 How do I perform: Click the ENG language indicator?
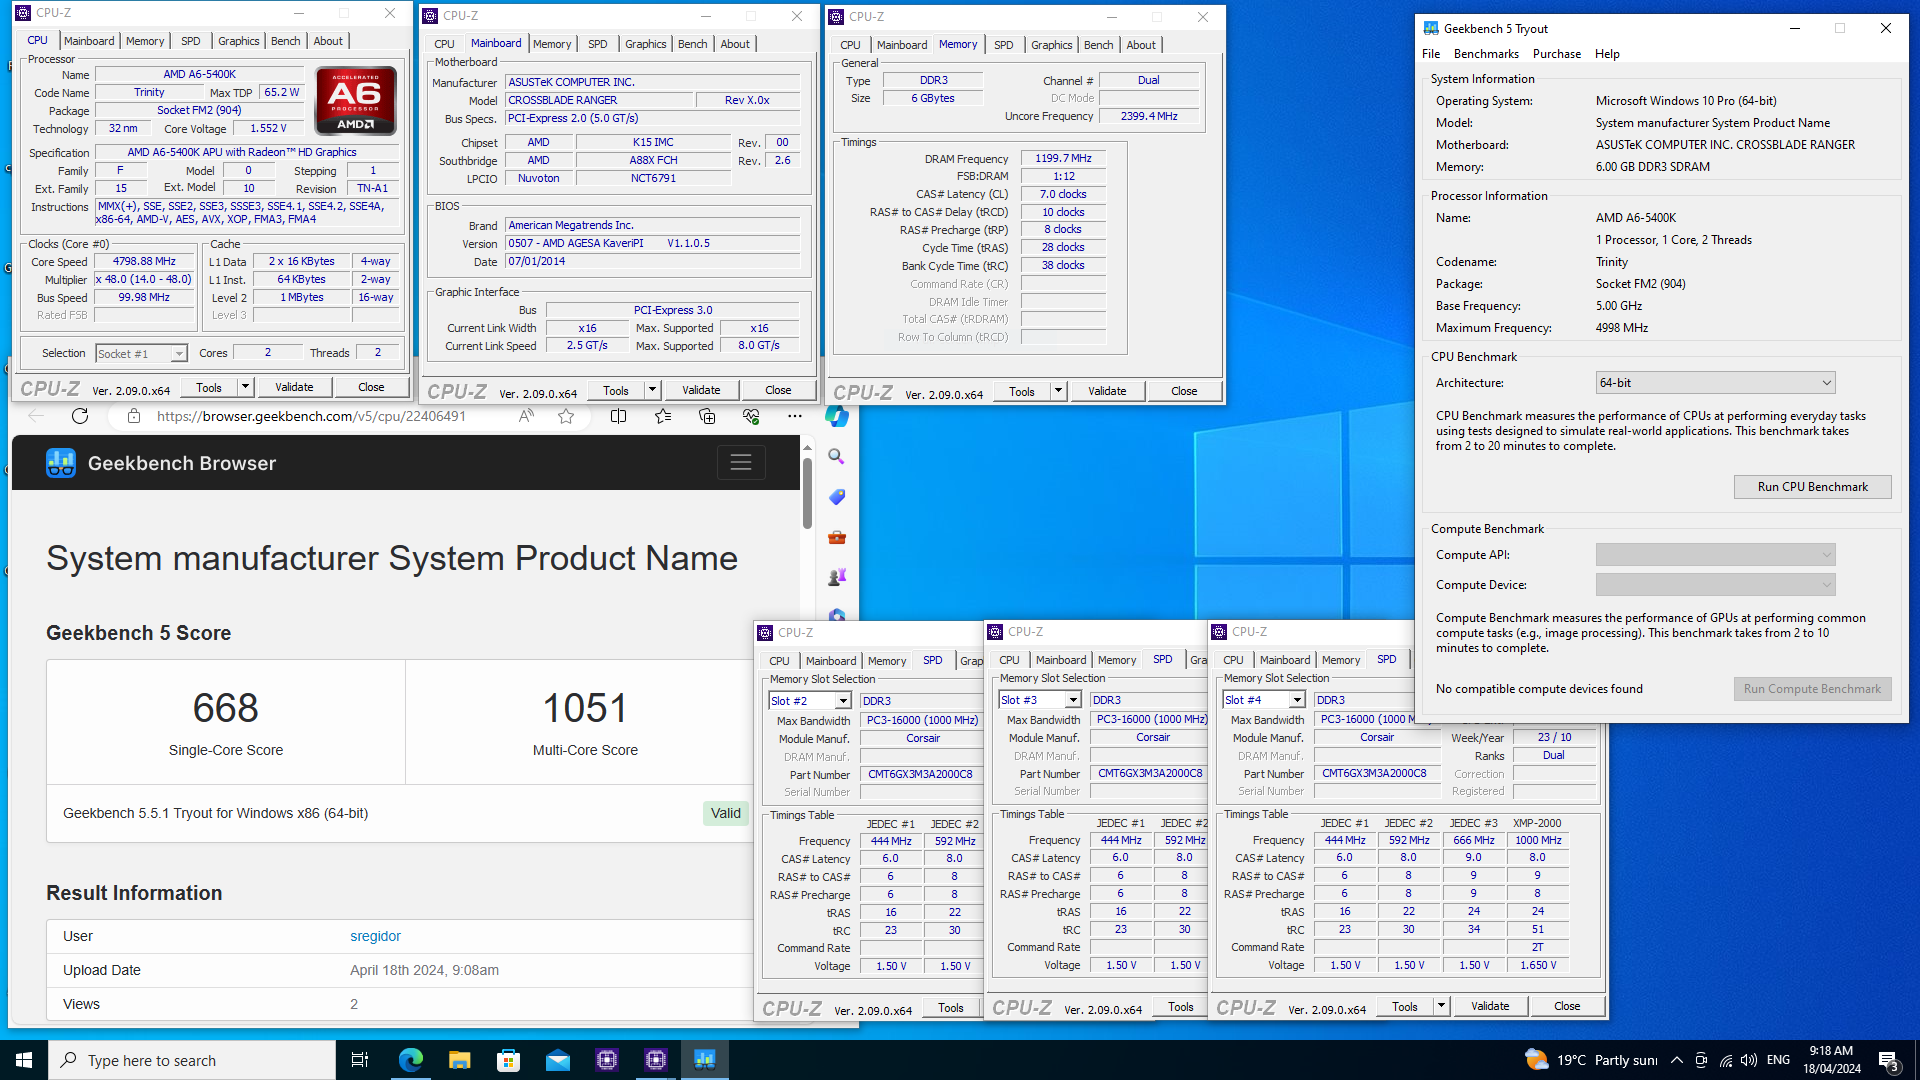tap(1778, 1060)
